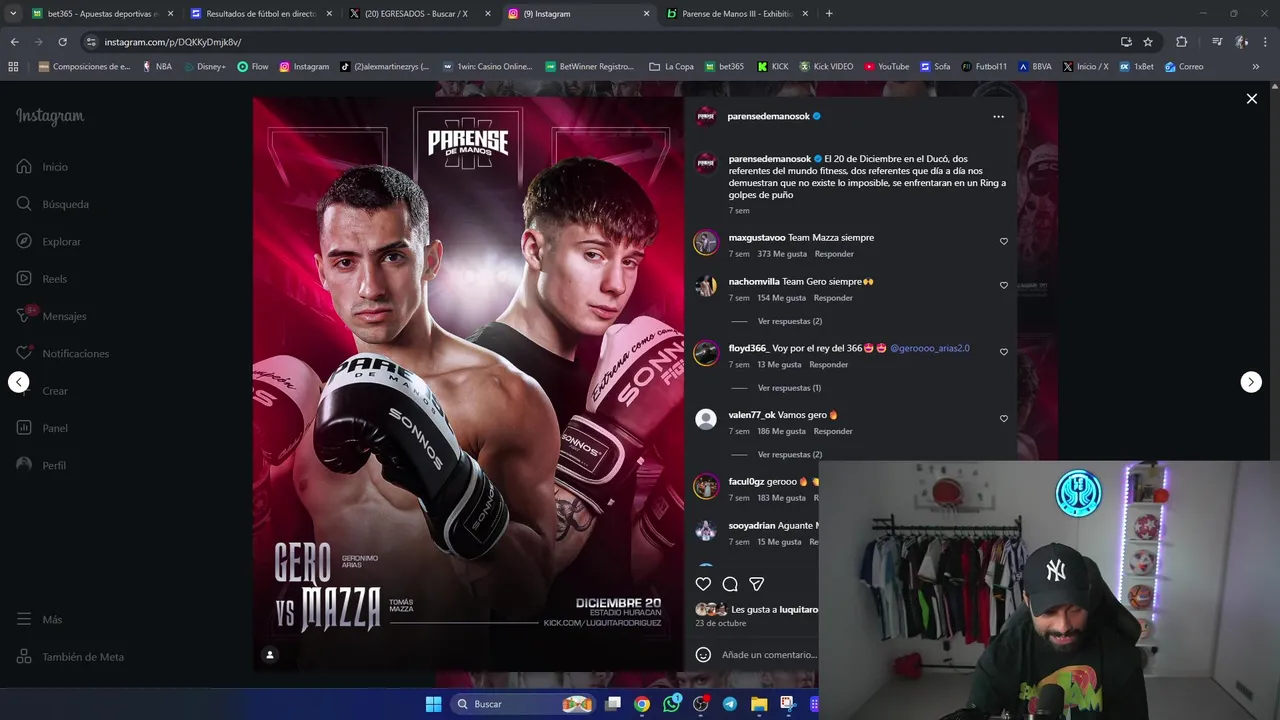Image resolution: width=1280 pixels, height=720 pixels.
Task: Open Explorar in Instagram sidebar
Action: click(x=49, y=242)
